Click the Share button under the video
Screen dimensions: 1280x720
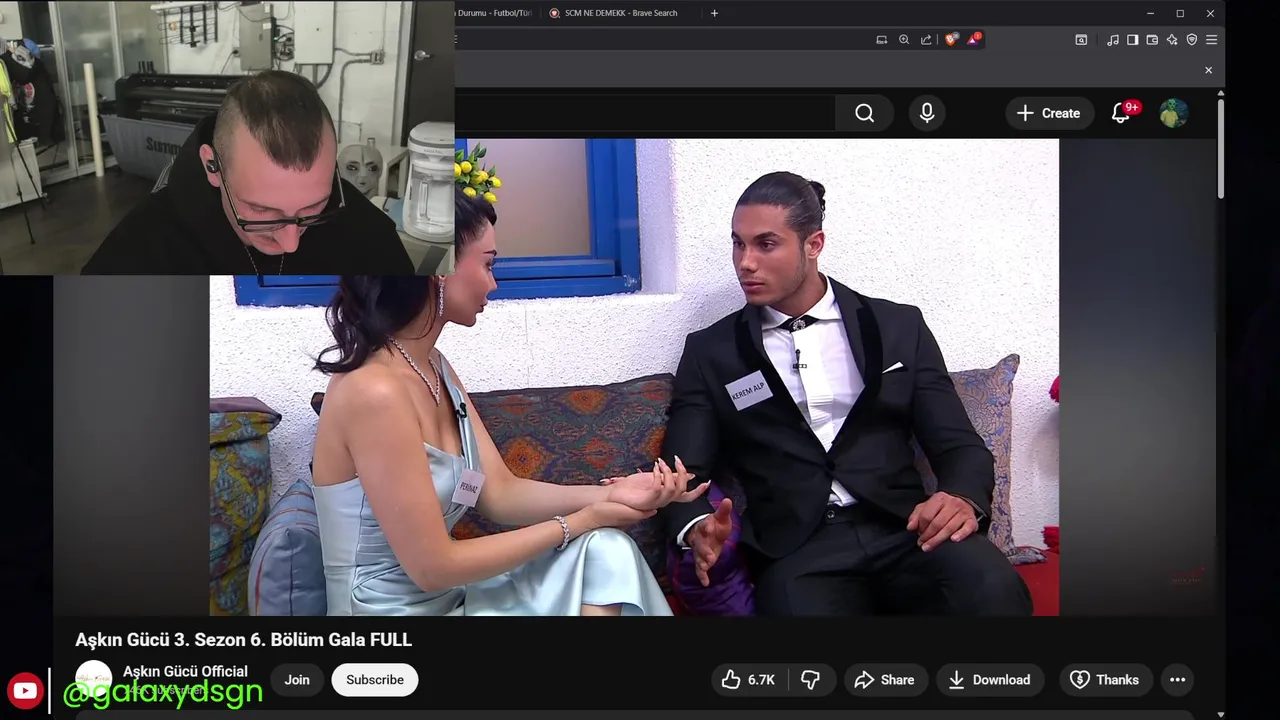(886, 680)
